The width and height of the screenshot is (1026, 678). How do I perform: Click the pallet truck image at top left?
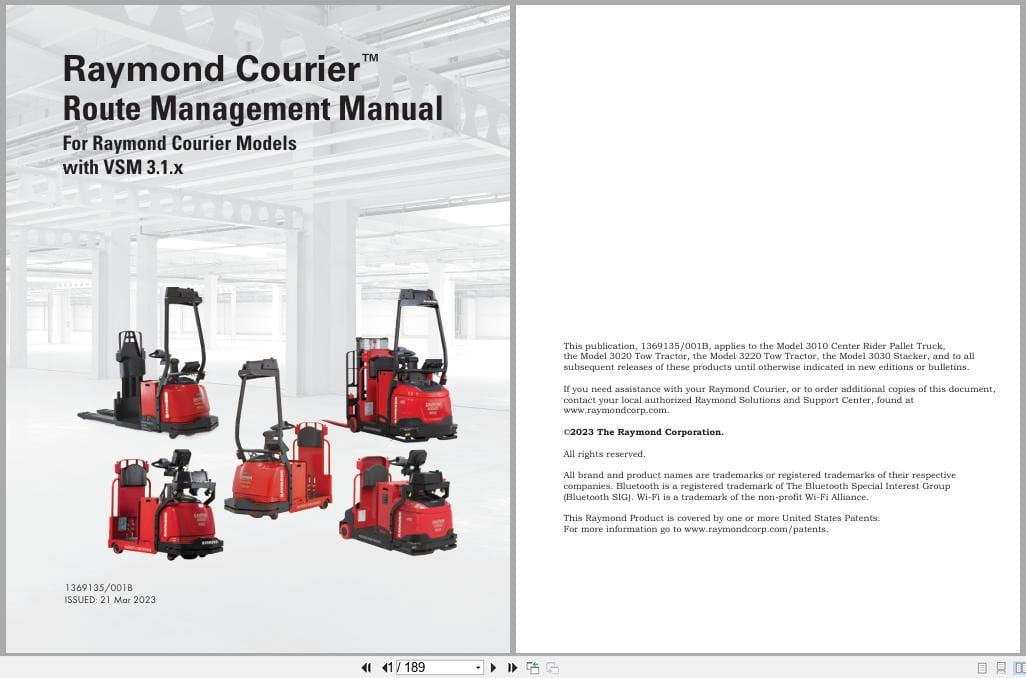pyautogui.click(x=149, y=362)
